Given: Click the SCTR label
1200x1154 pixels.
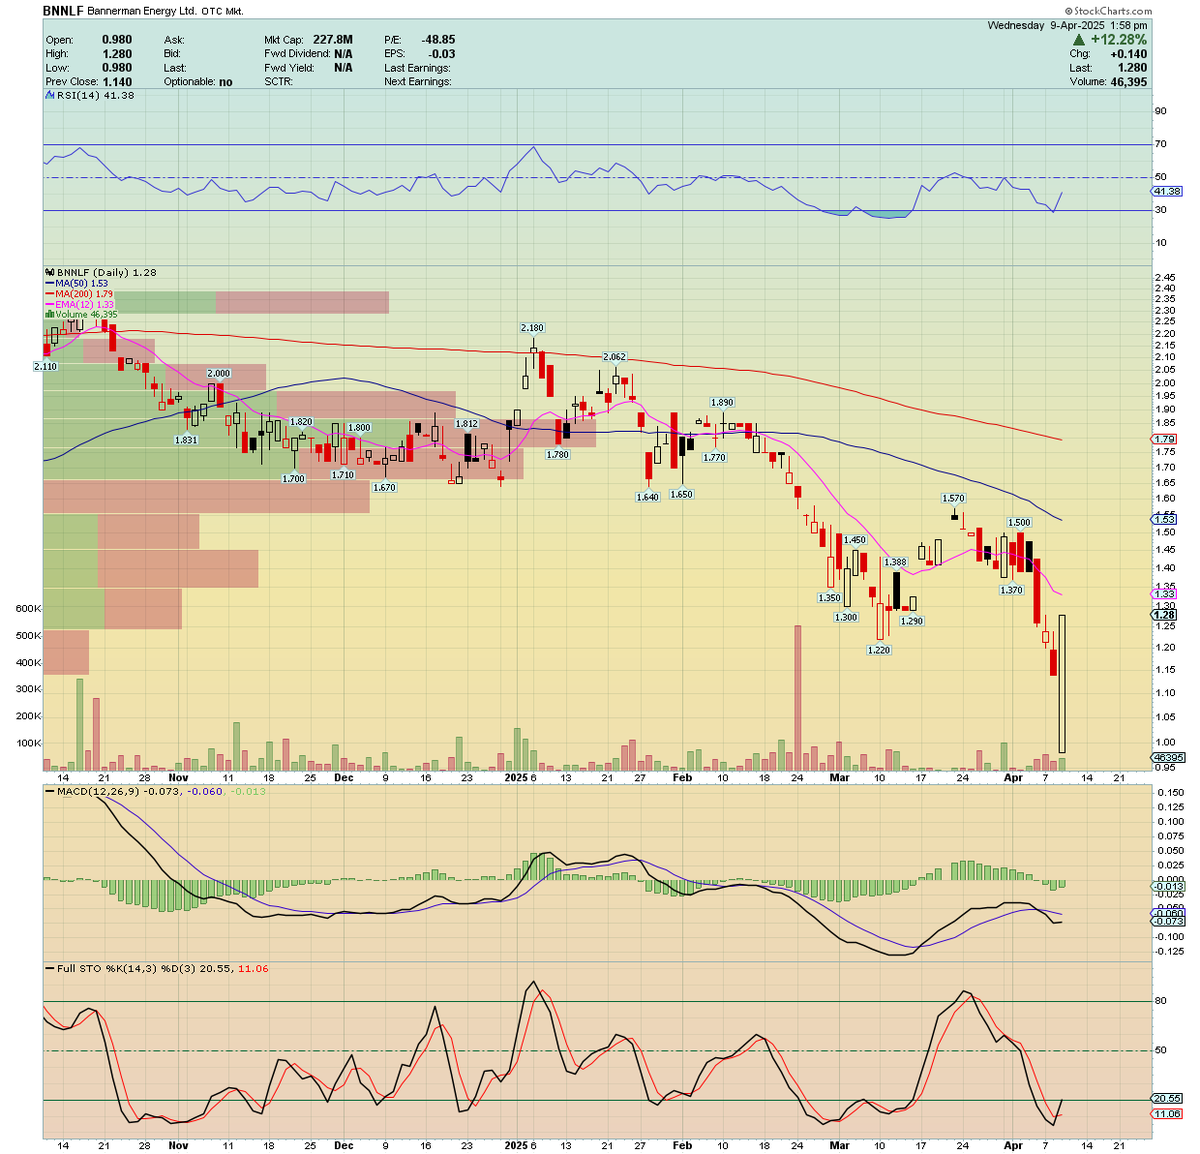Looking at the screenshot, I should click(278, 82).
